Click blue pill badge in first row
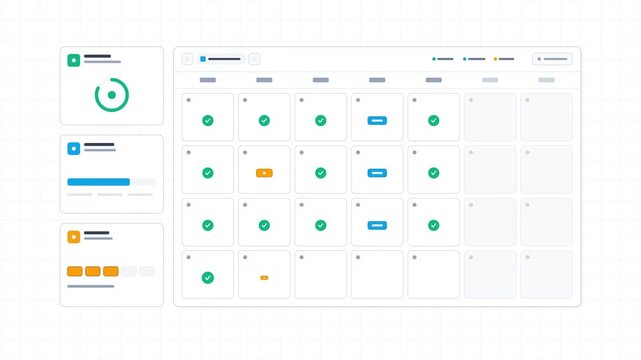 [377, 121]
